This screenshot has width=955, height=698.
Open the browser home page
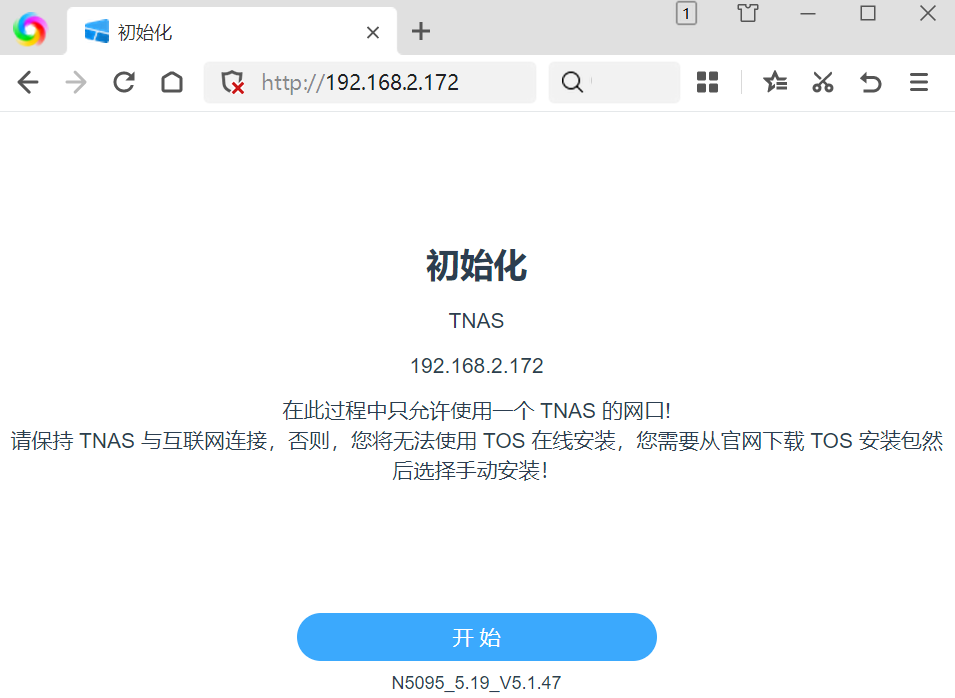tap(172, 82)
